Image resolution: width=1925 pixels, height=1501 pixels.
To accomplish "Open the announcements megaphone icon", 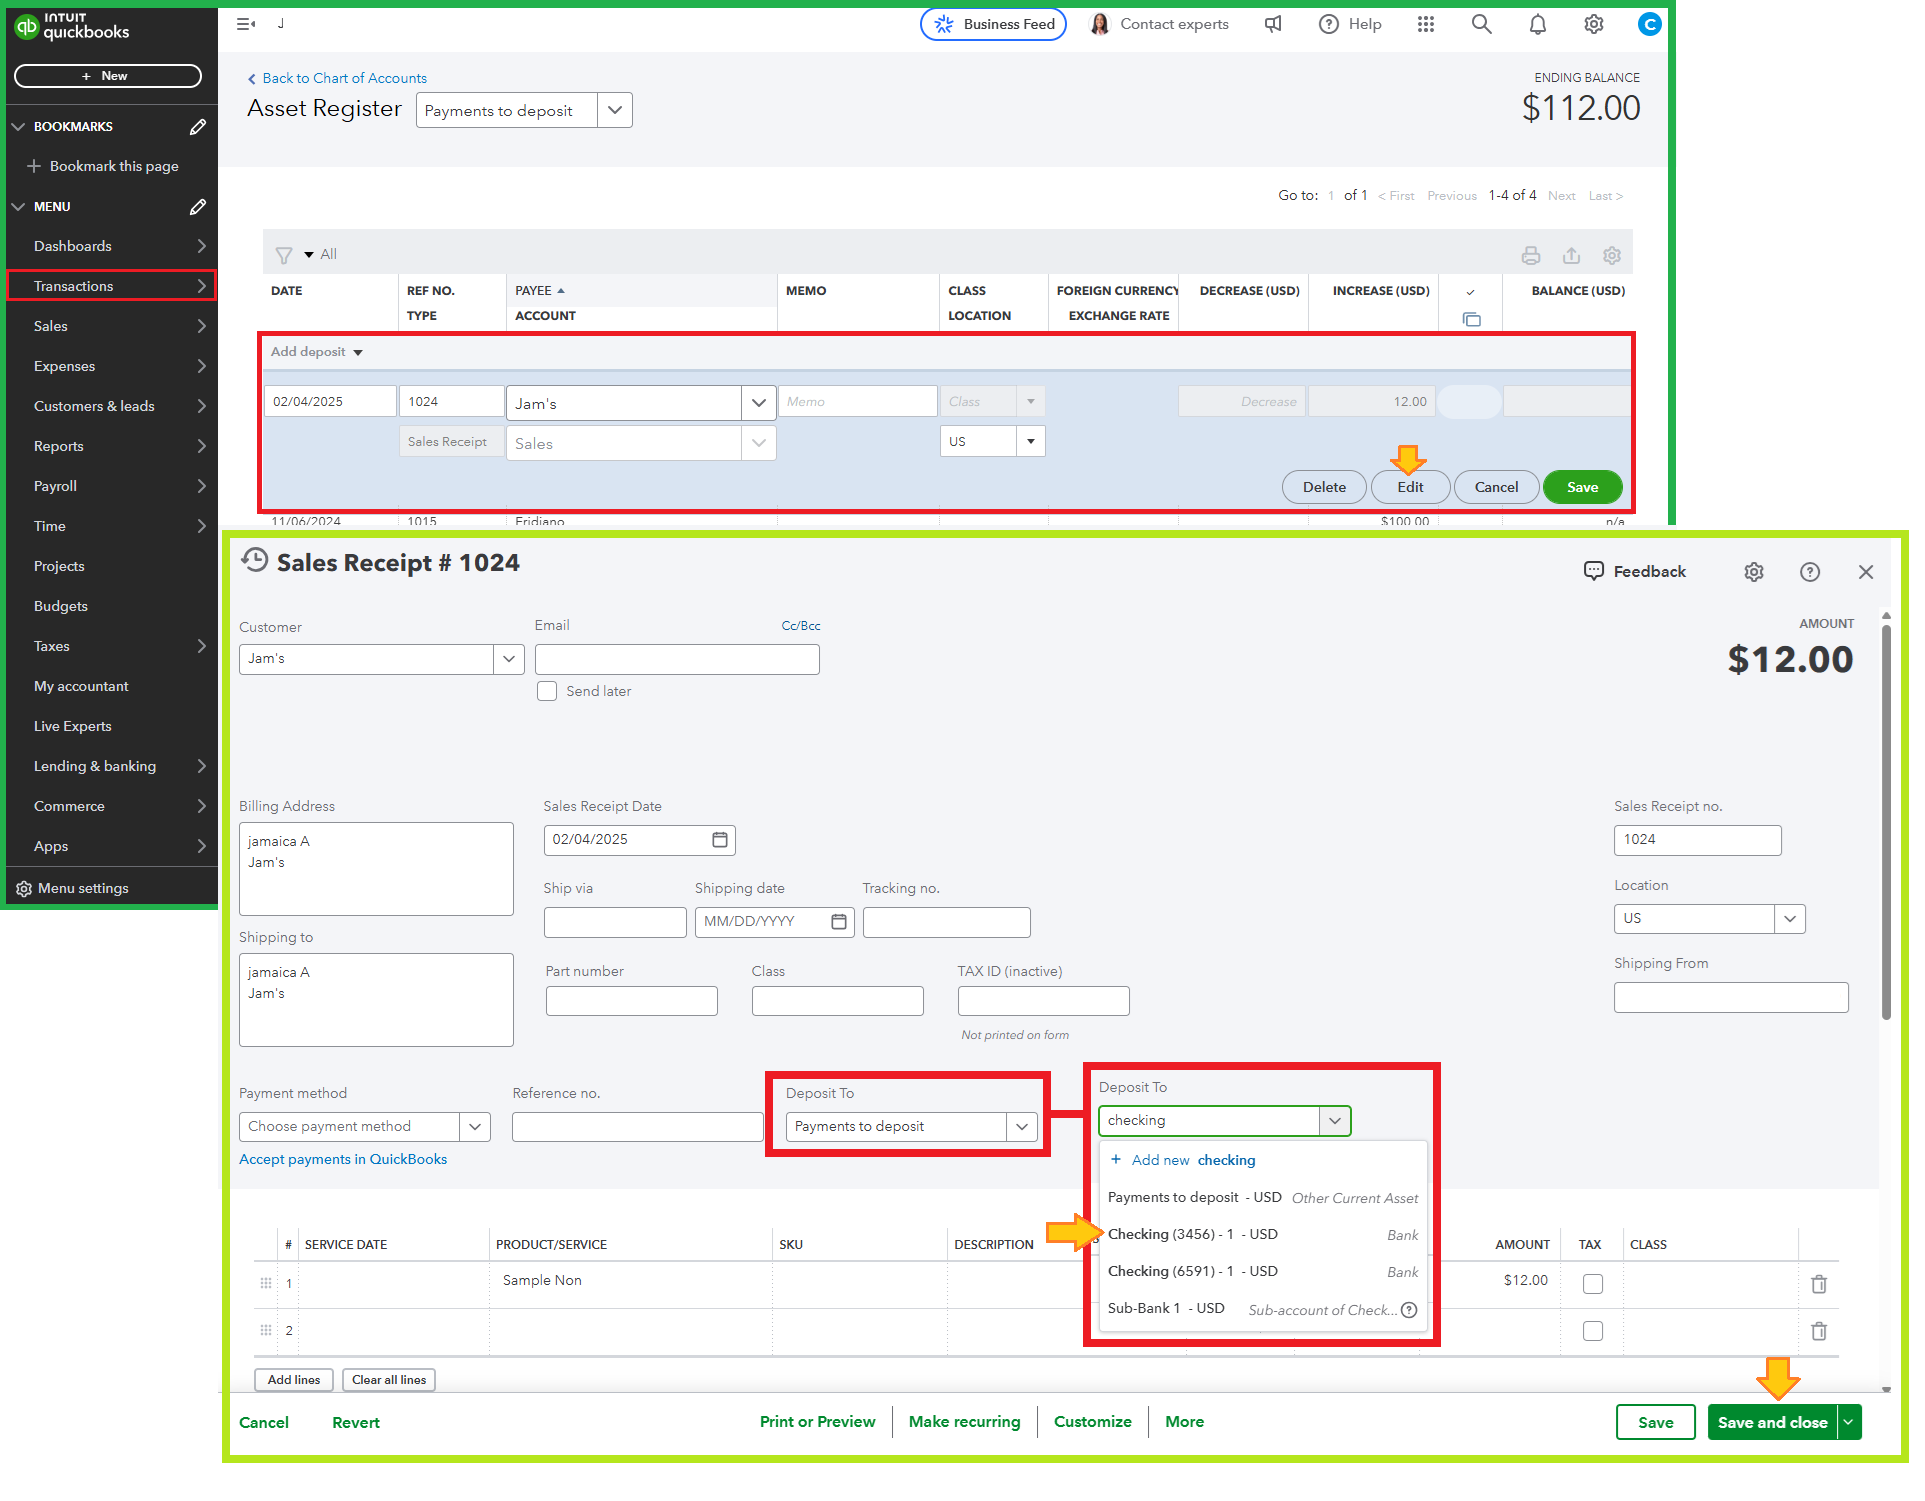I will [1273, 24].
